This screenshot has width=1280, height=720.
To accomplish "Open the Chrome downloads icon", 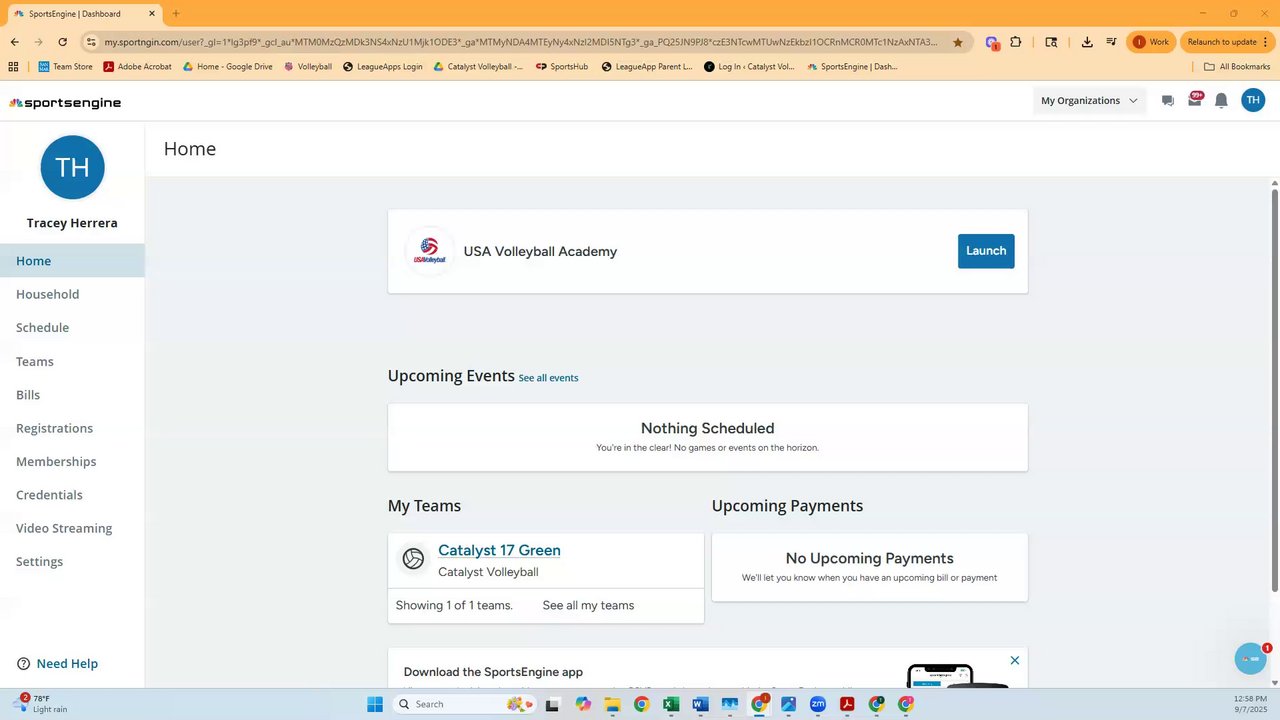I will [x=1087, y=42].
